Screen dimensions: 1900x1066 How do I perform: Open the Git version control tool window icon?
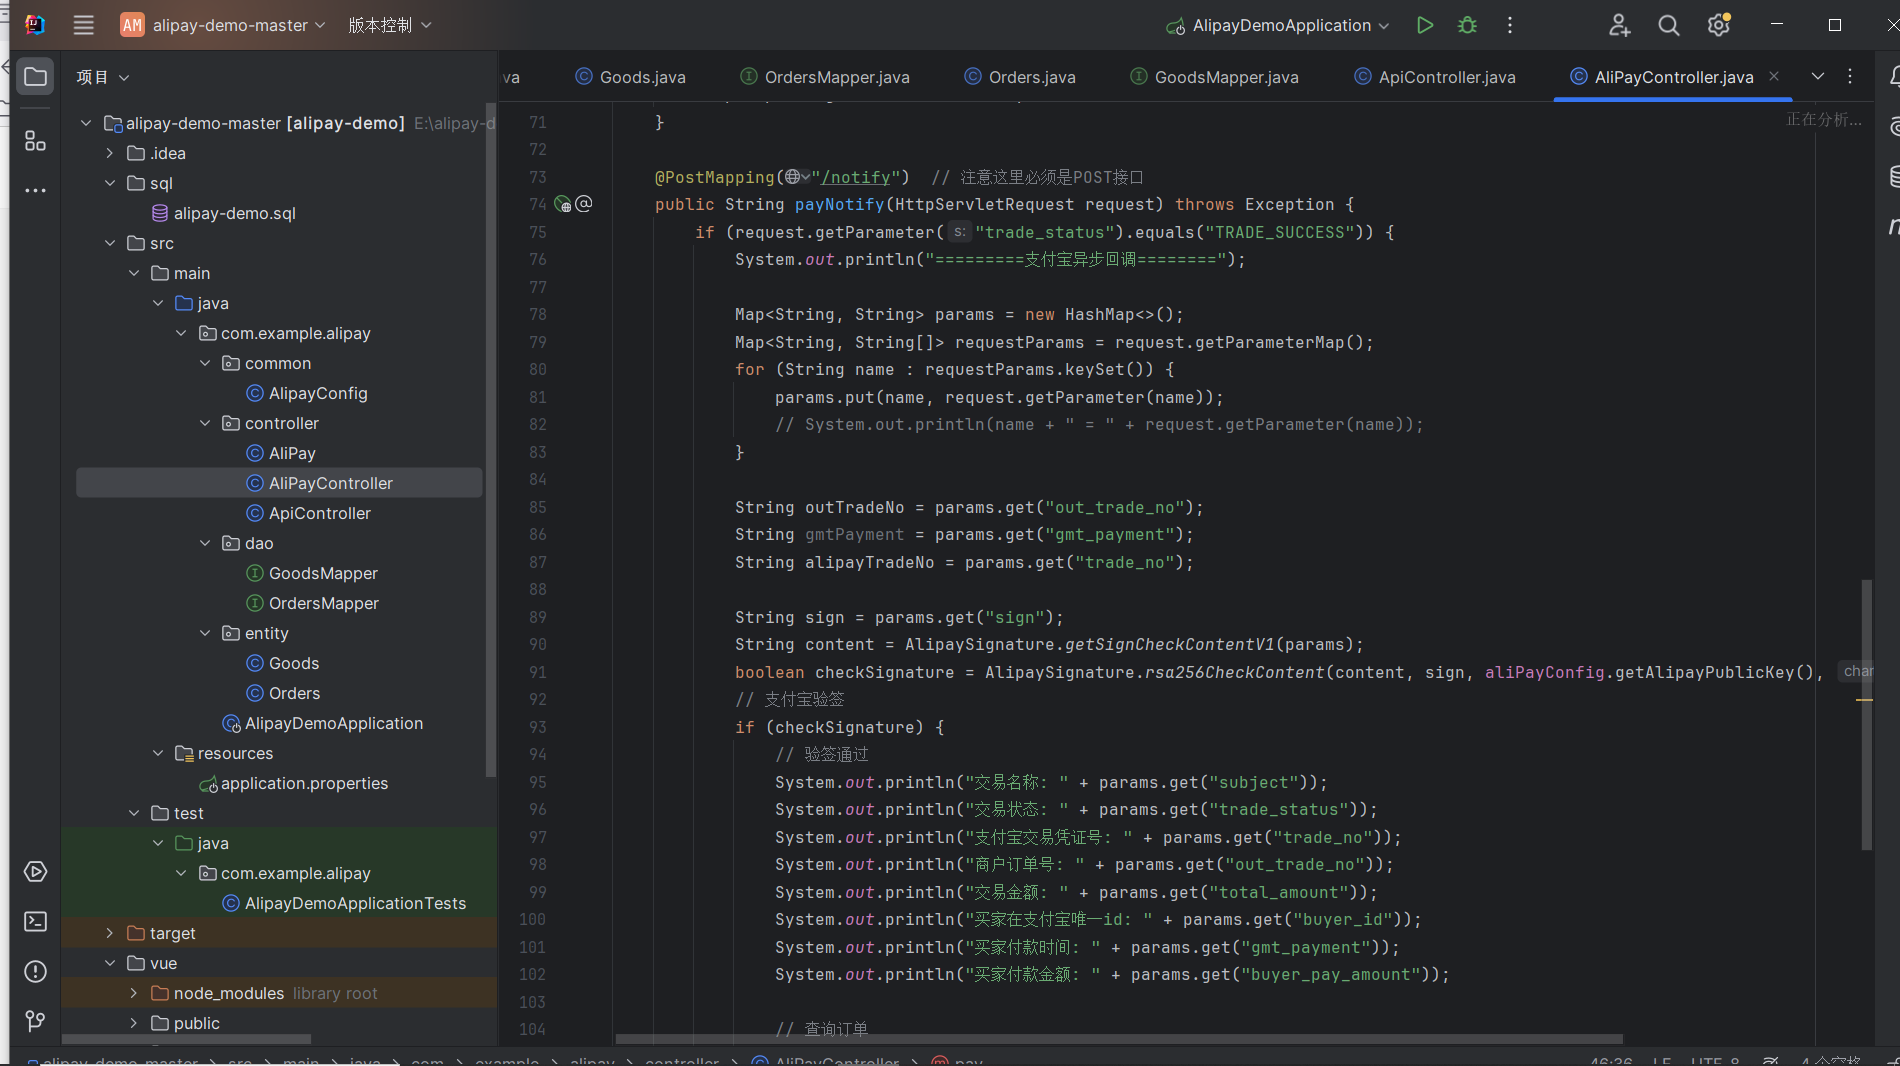35,1021
